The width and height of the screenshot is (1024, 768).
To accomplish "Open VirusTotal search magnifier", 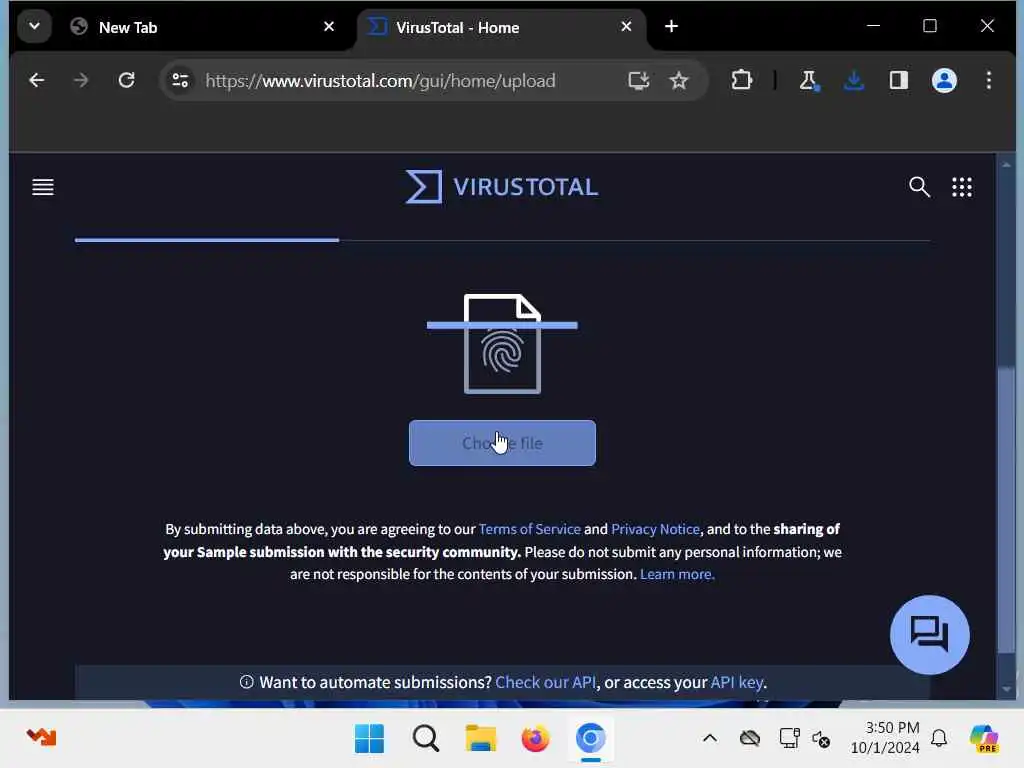I will [919, 187].
